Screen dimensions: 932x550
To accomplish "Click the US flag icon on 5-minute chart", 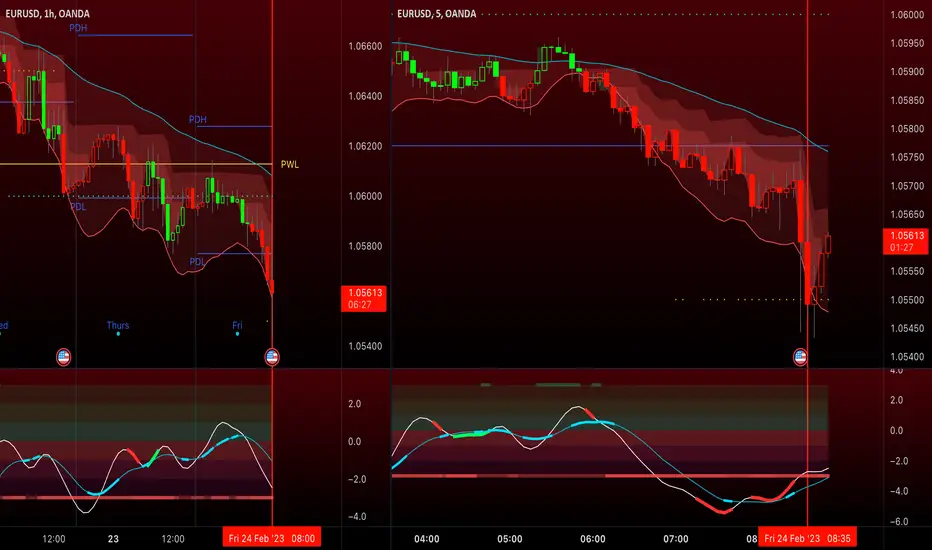I will pos(800,357).
